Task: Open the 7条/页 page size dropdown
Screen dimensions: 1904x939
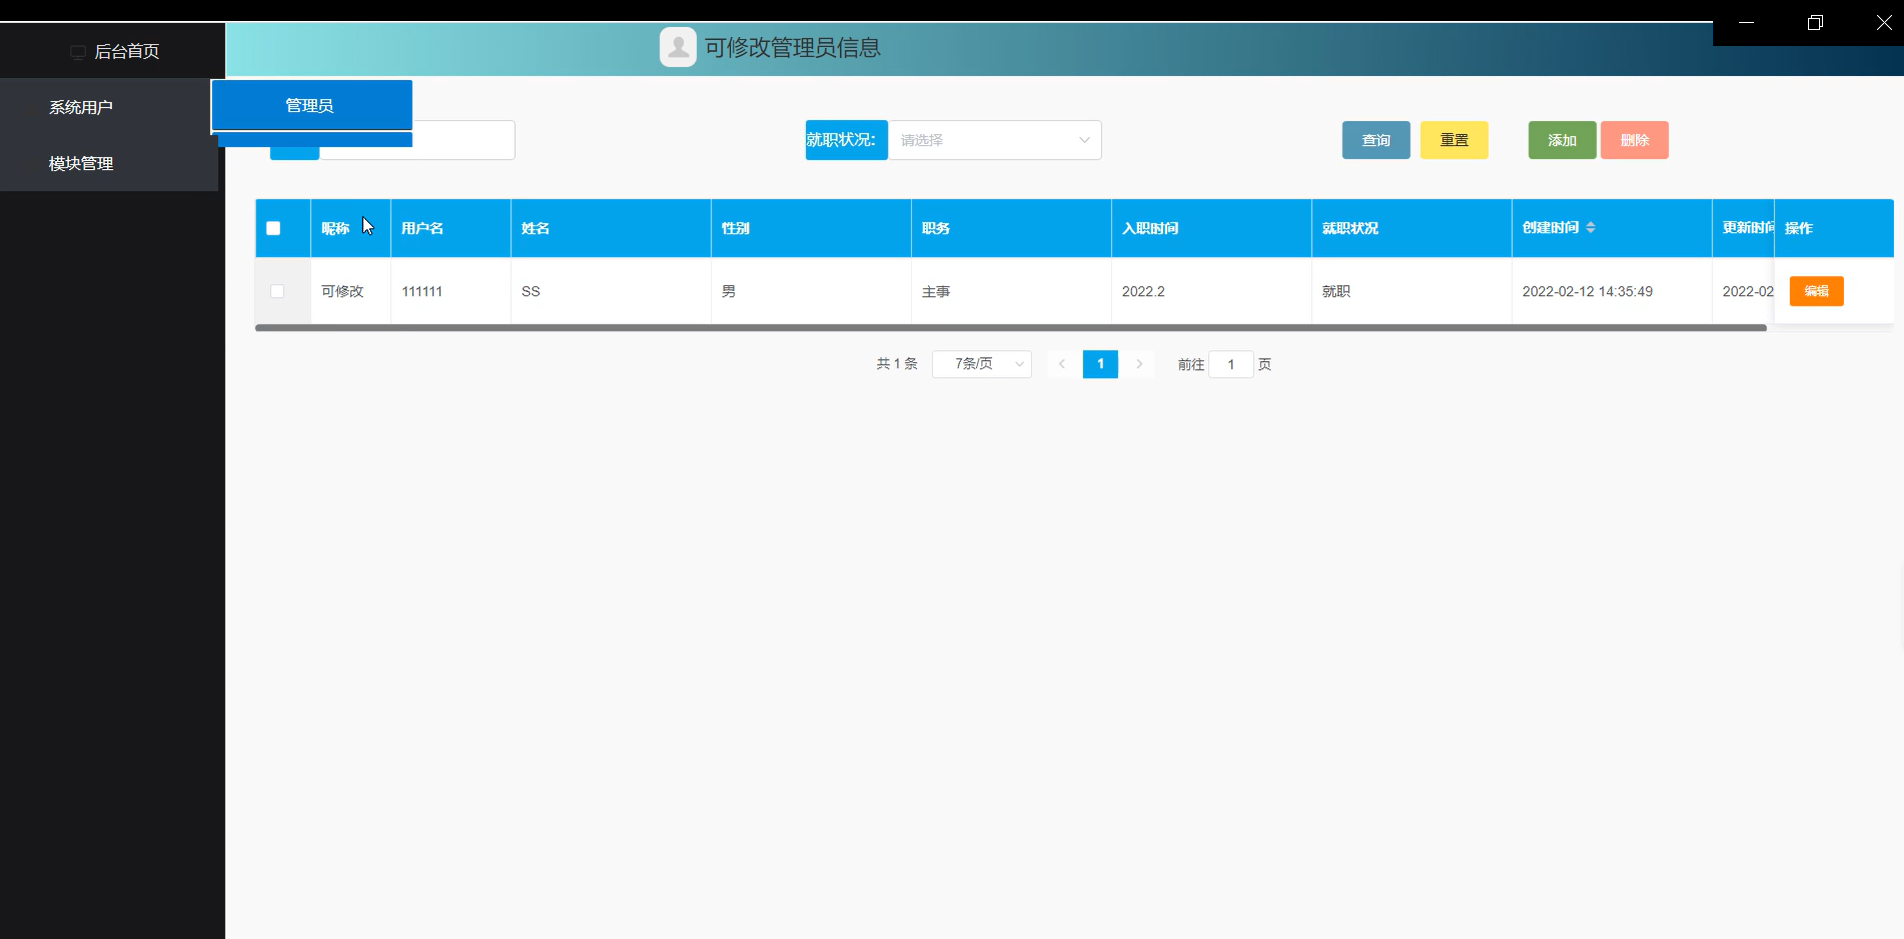Action: [982, 364]
